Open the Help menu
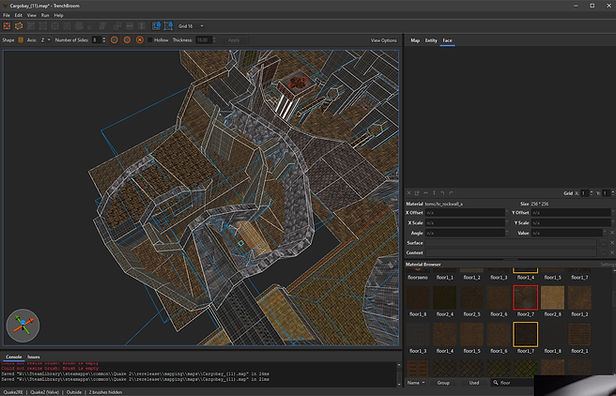Viewport: 616px width, 396px height. (x=59, y=15)
